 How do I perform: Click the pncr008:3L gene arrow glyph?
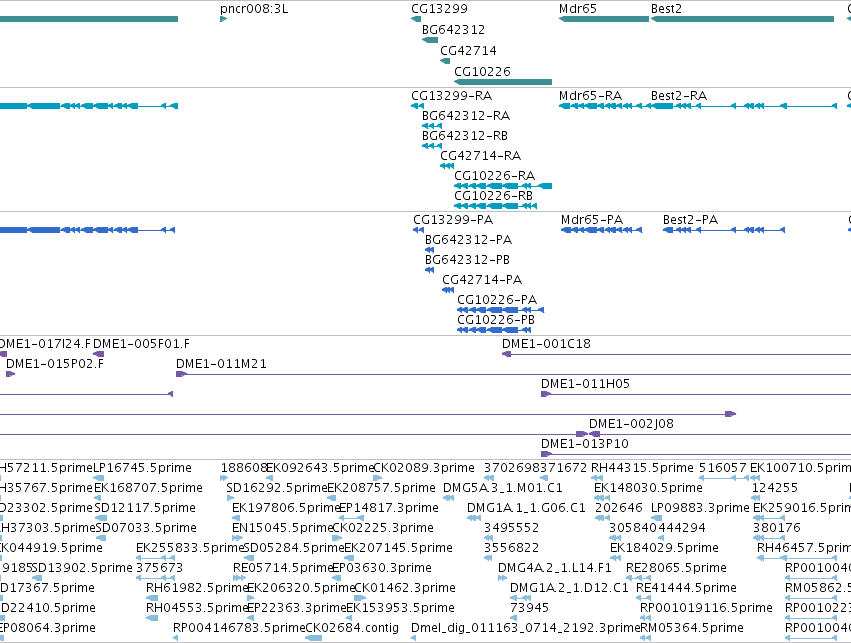pyautogui.click(x=223, y=19)
